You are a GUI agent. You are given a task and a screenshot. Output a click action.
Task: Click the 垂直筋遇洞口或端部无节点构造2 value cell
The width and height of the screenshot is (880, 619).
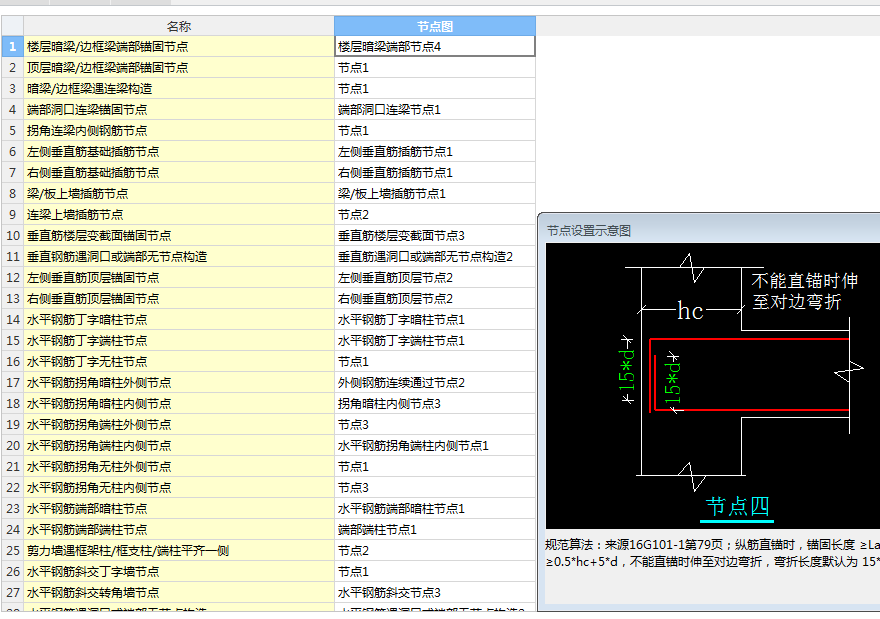435,256
